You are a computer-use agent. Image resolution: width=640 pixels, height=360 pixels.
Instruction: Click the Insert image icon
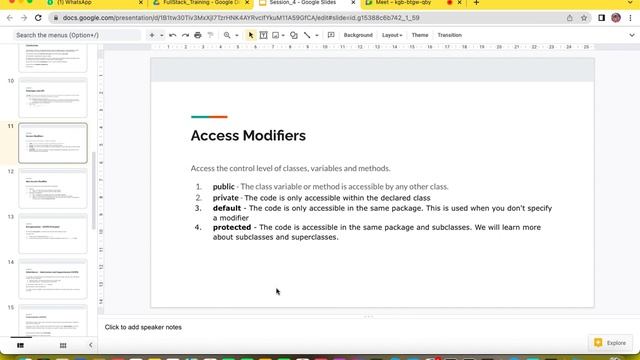tap(276, 35)
